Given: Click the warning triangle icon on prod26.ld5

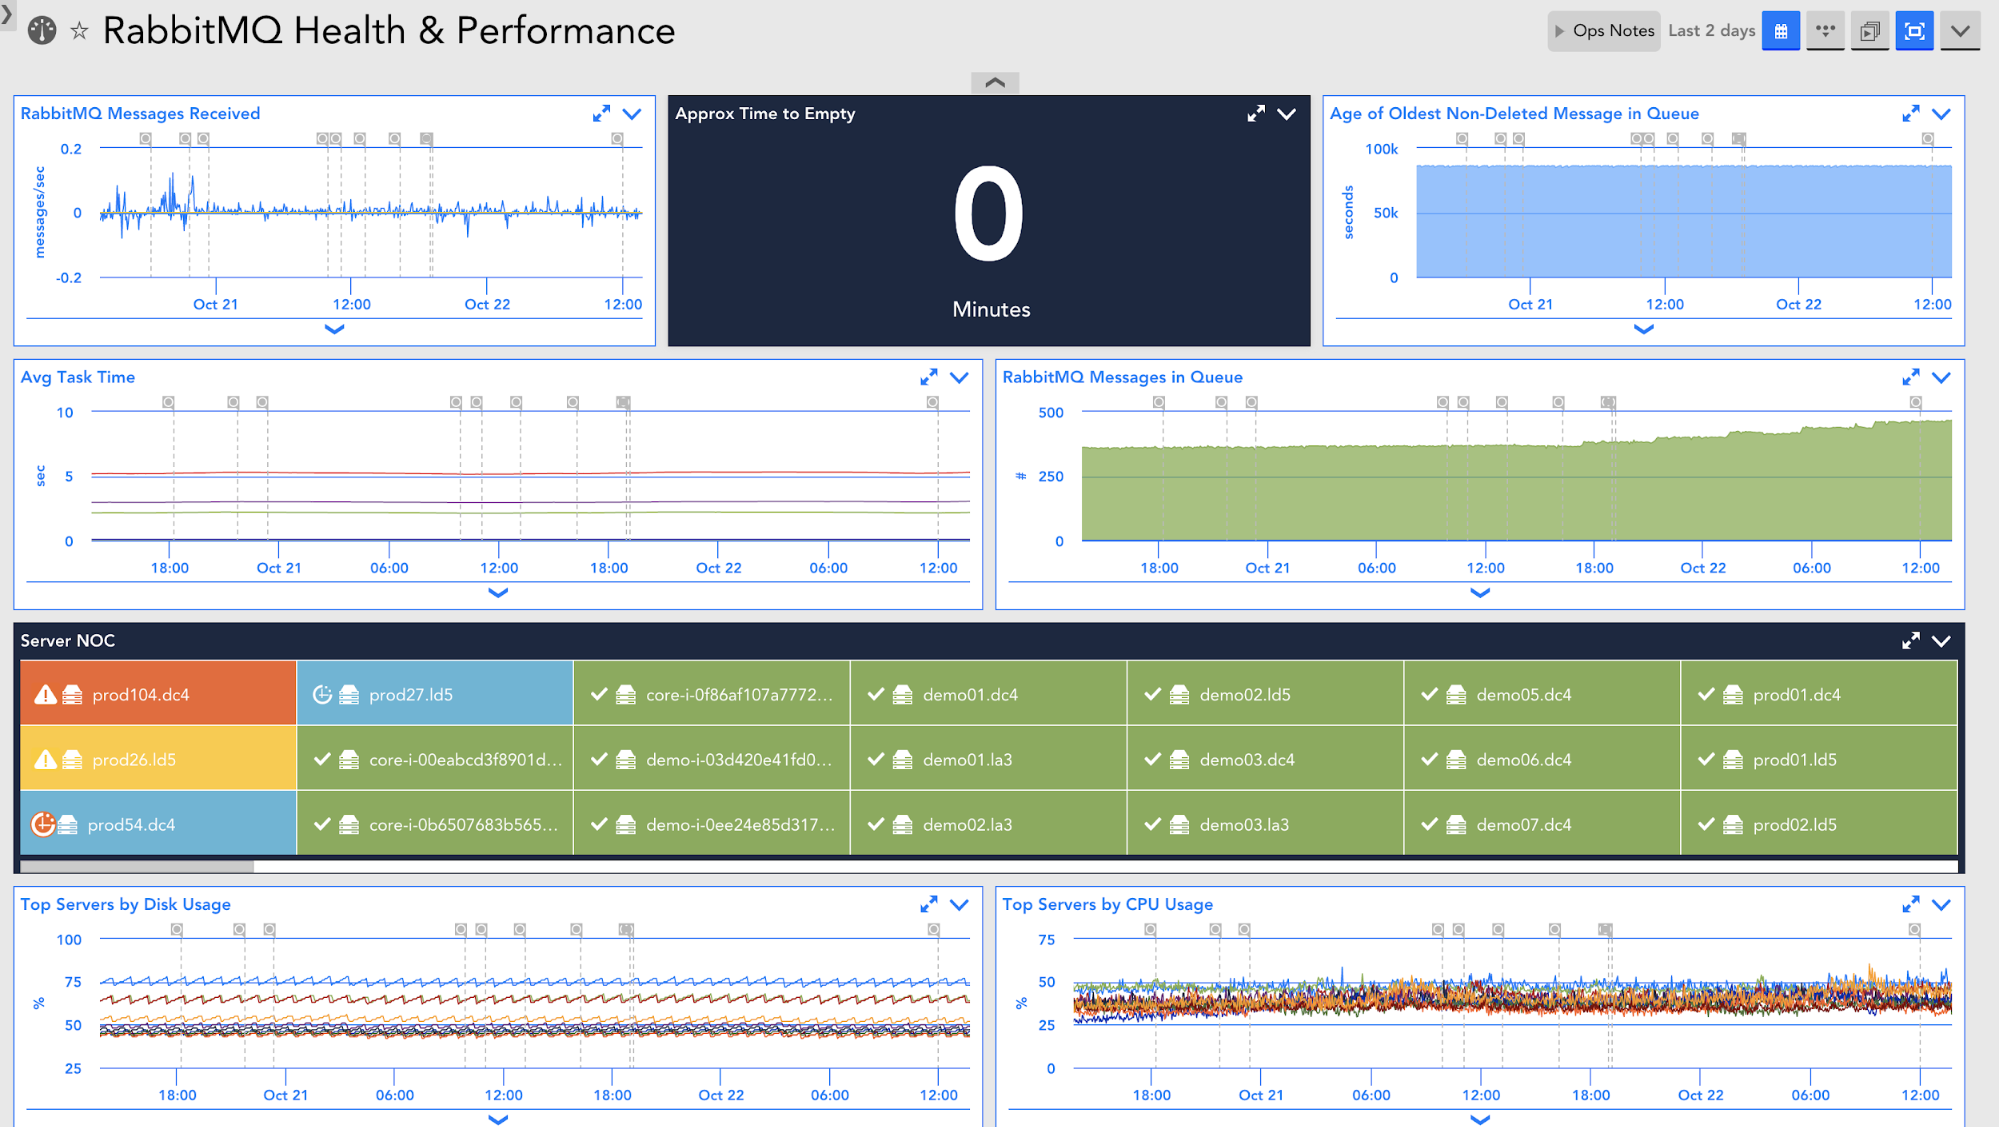Looking at the screenshot, I should coord(45,760).
